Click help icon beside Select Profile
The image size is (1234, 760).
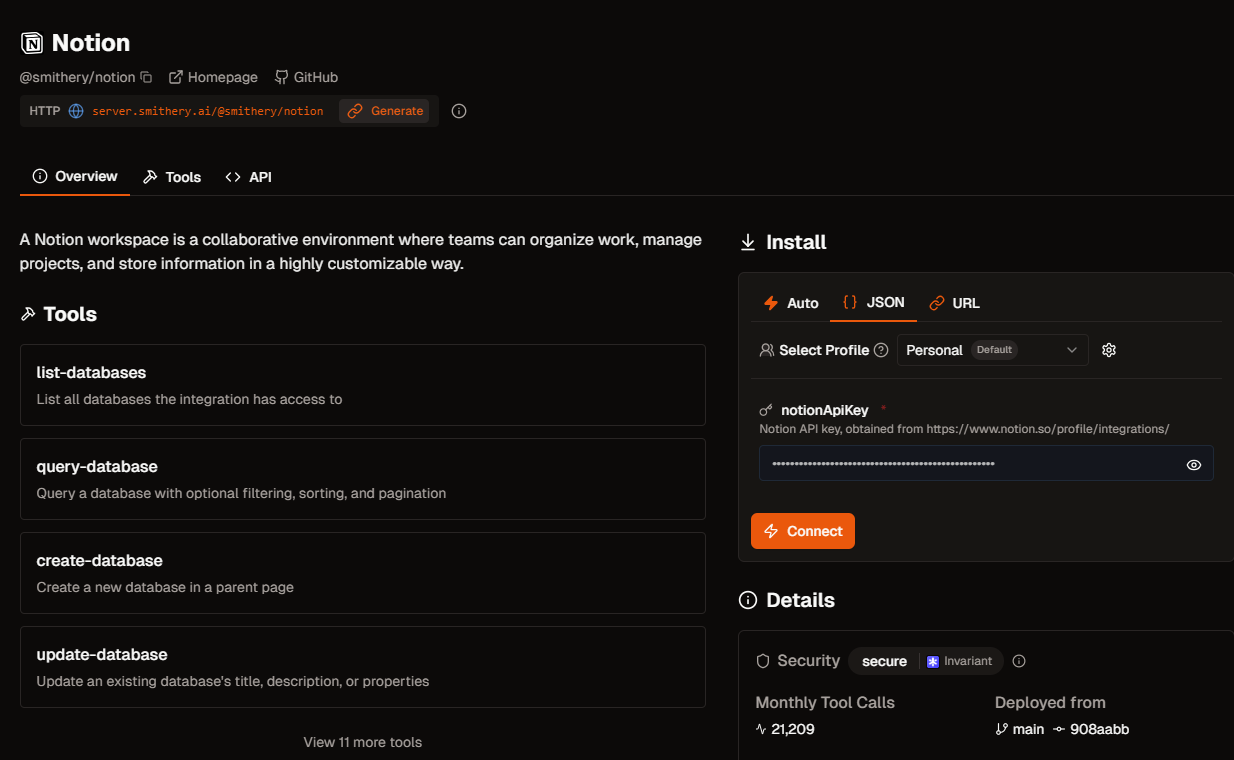(x=881, y=350)
